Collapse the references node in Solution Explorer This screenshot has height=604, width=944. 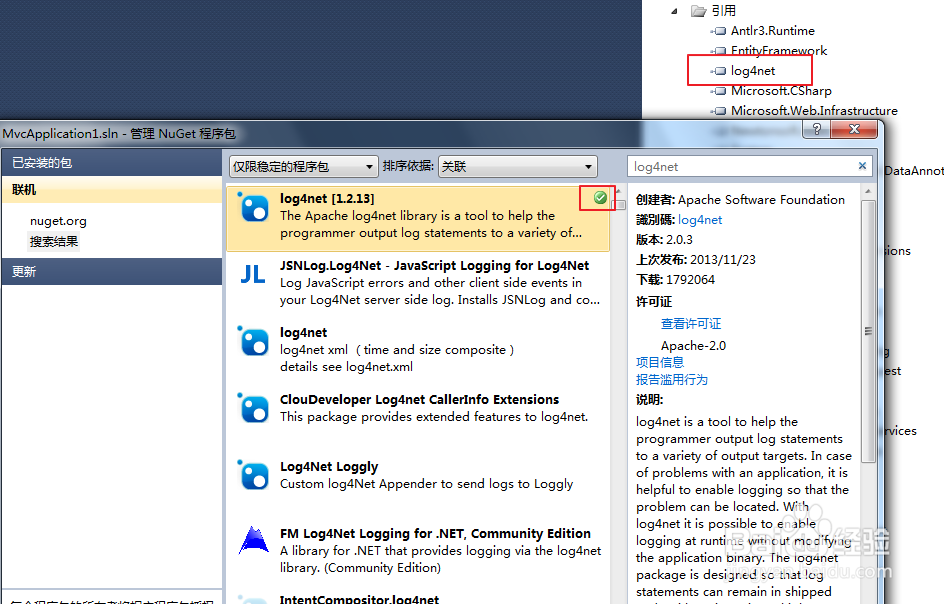674,11
